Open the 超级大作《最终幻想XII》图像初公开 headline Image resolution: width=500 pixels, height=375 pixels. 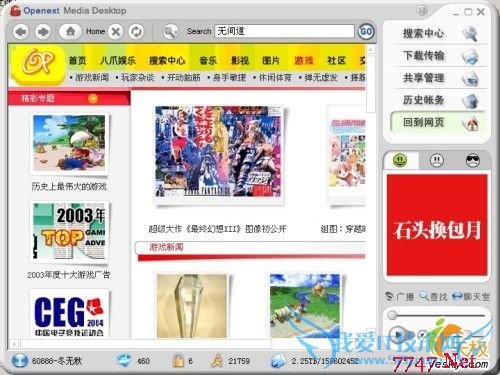point(217,229)
